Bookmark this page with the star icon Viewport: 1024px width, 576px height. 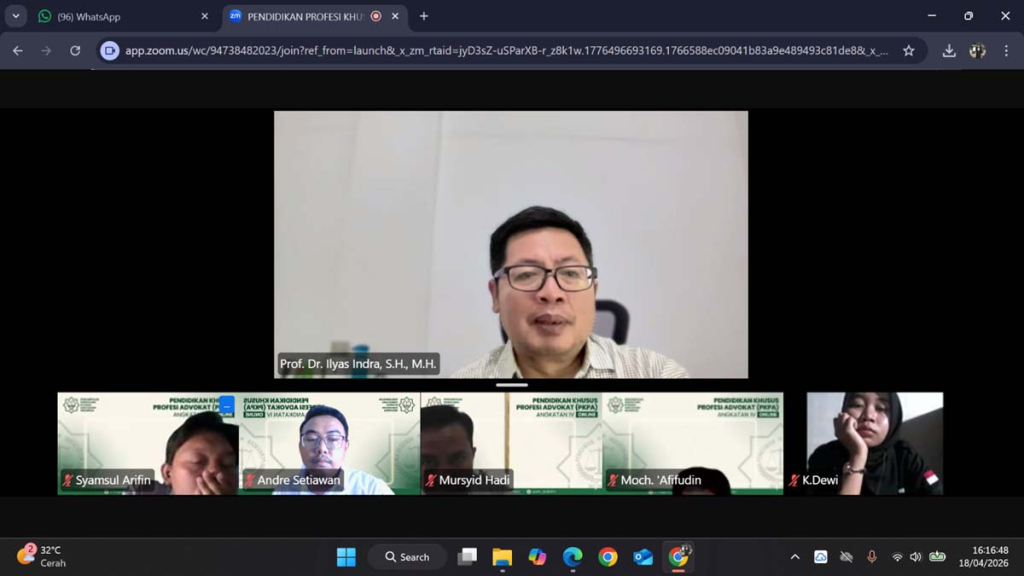pos(908,51)
